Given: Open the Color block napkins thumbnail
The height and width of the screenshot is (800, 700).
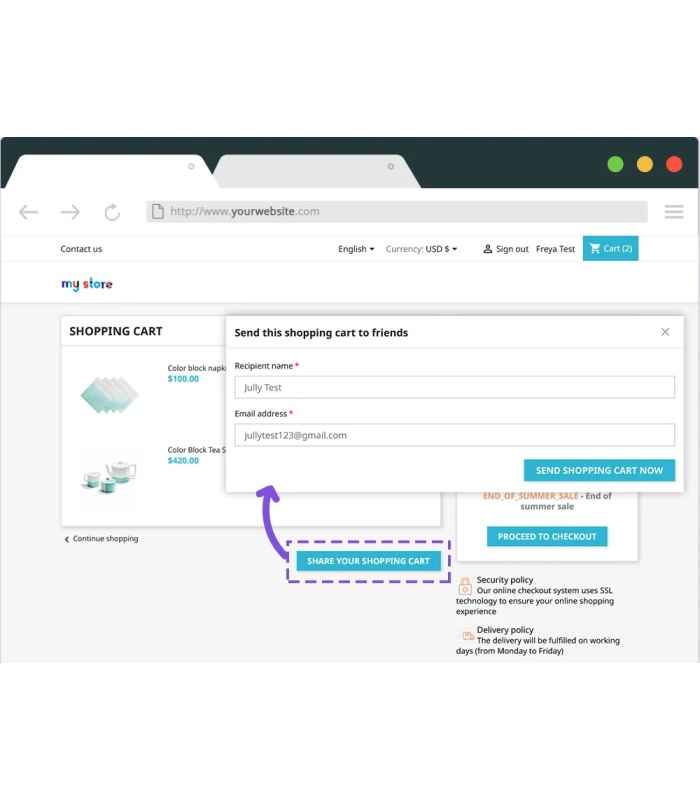Looking at the screenshot, I should point(109,396).
